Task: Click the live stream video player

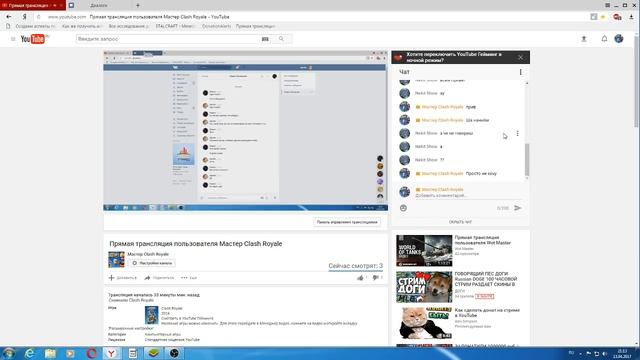Action: (245, 131)
